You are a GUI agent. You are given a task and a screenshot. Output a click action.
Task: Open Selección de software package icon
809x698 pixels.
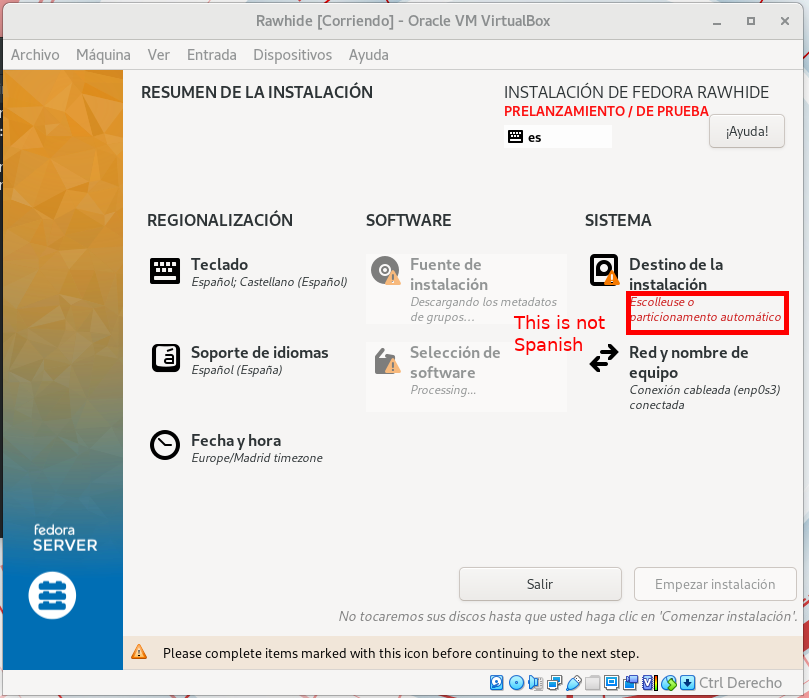coord(387,361)
